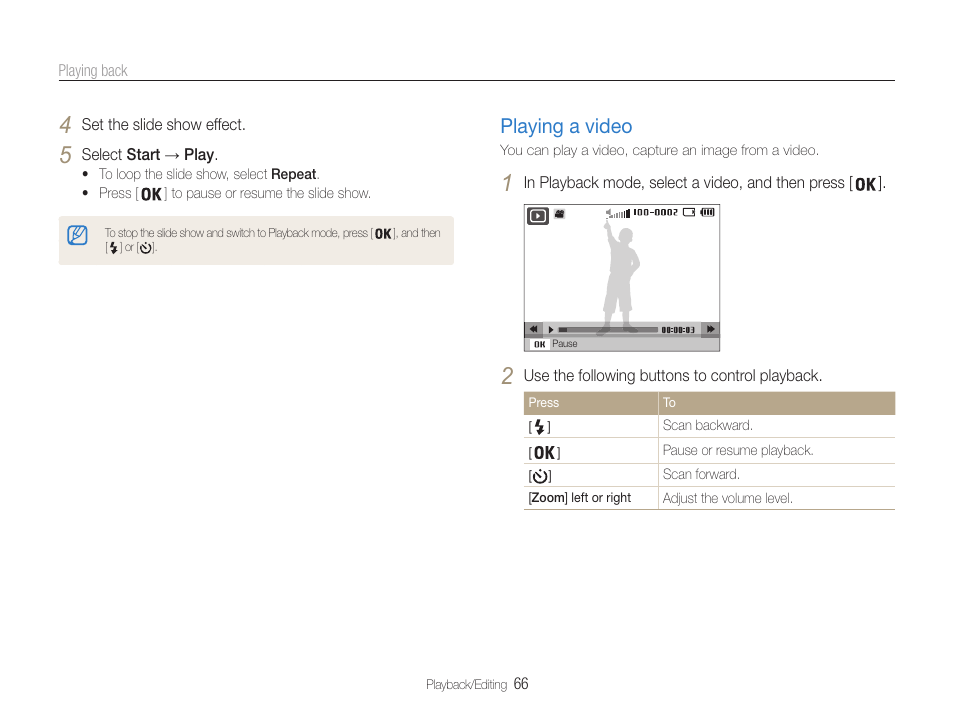Screen dimensions: 954x720
Task: Click the OK icon in step 1 text
Action: click(x=866, y=184)
